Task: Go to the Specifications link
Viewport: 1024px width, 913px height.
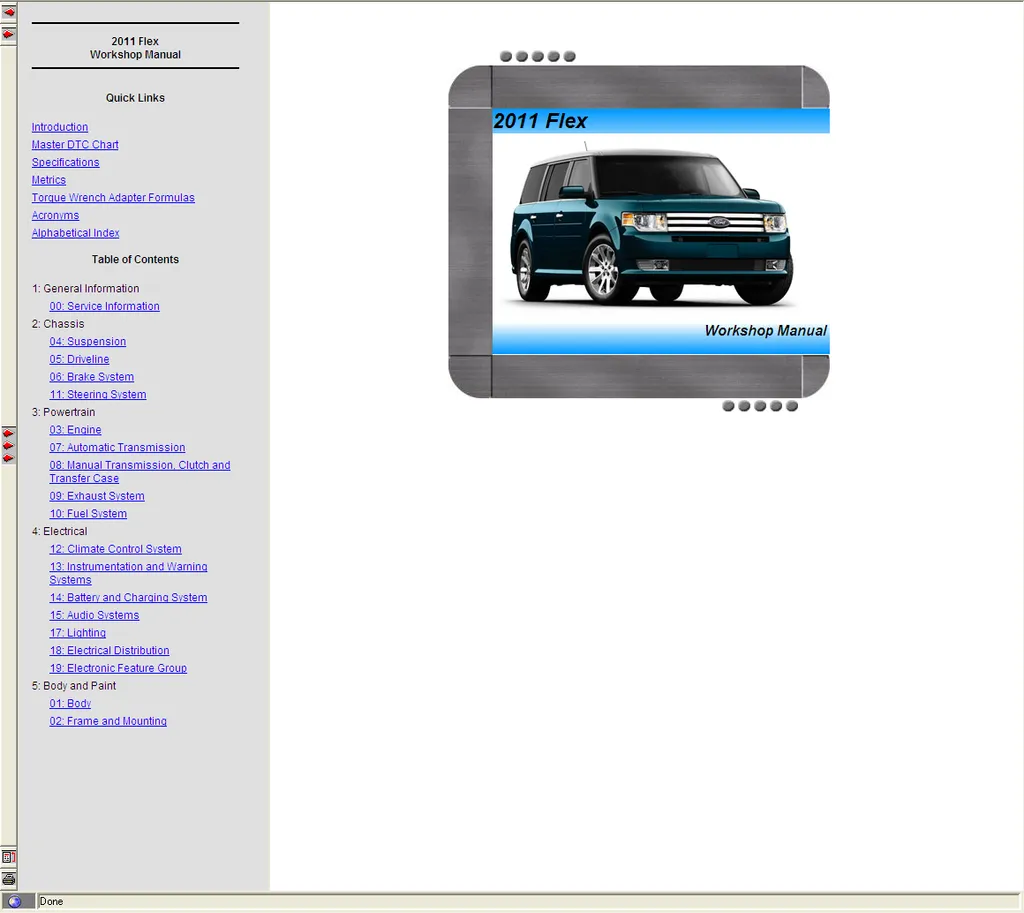Action: tap(65, 162)
